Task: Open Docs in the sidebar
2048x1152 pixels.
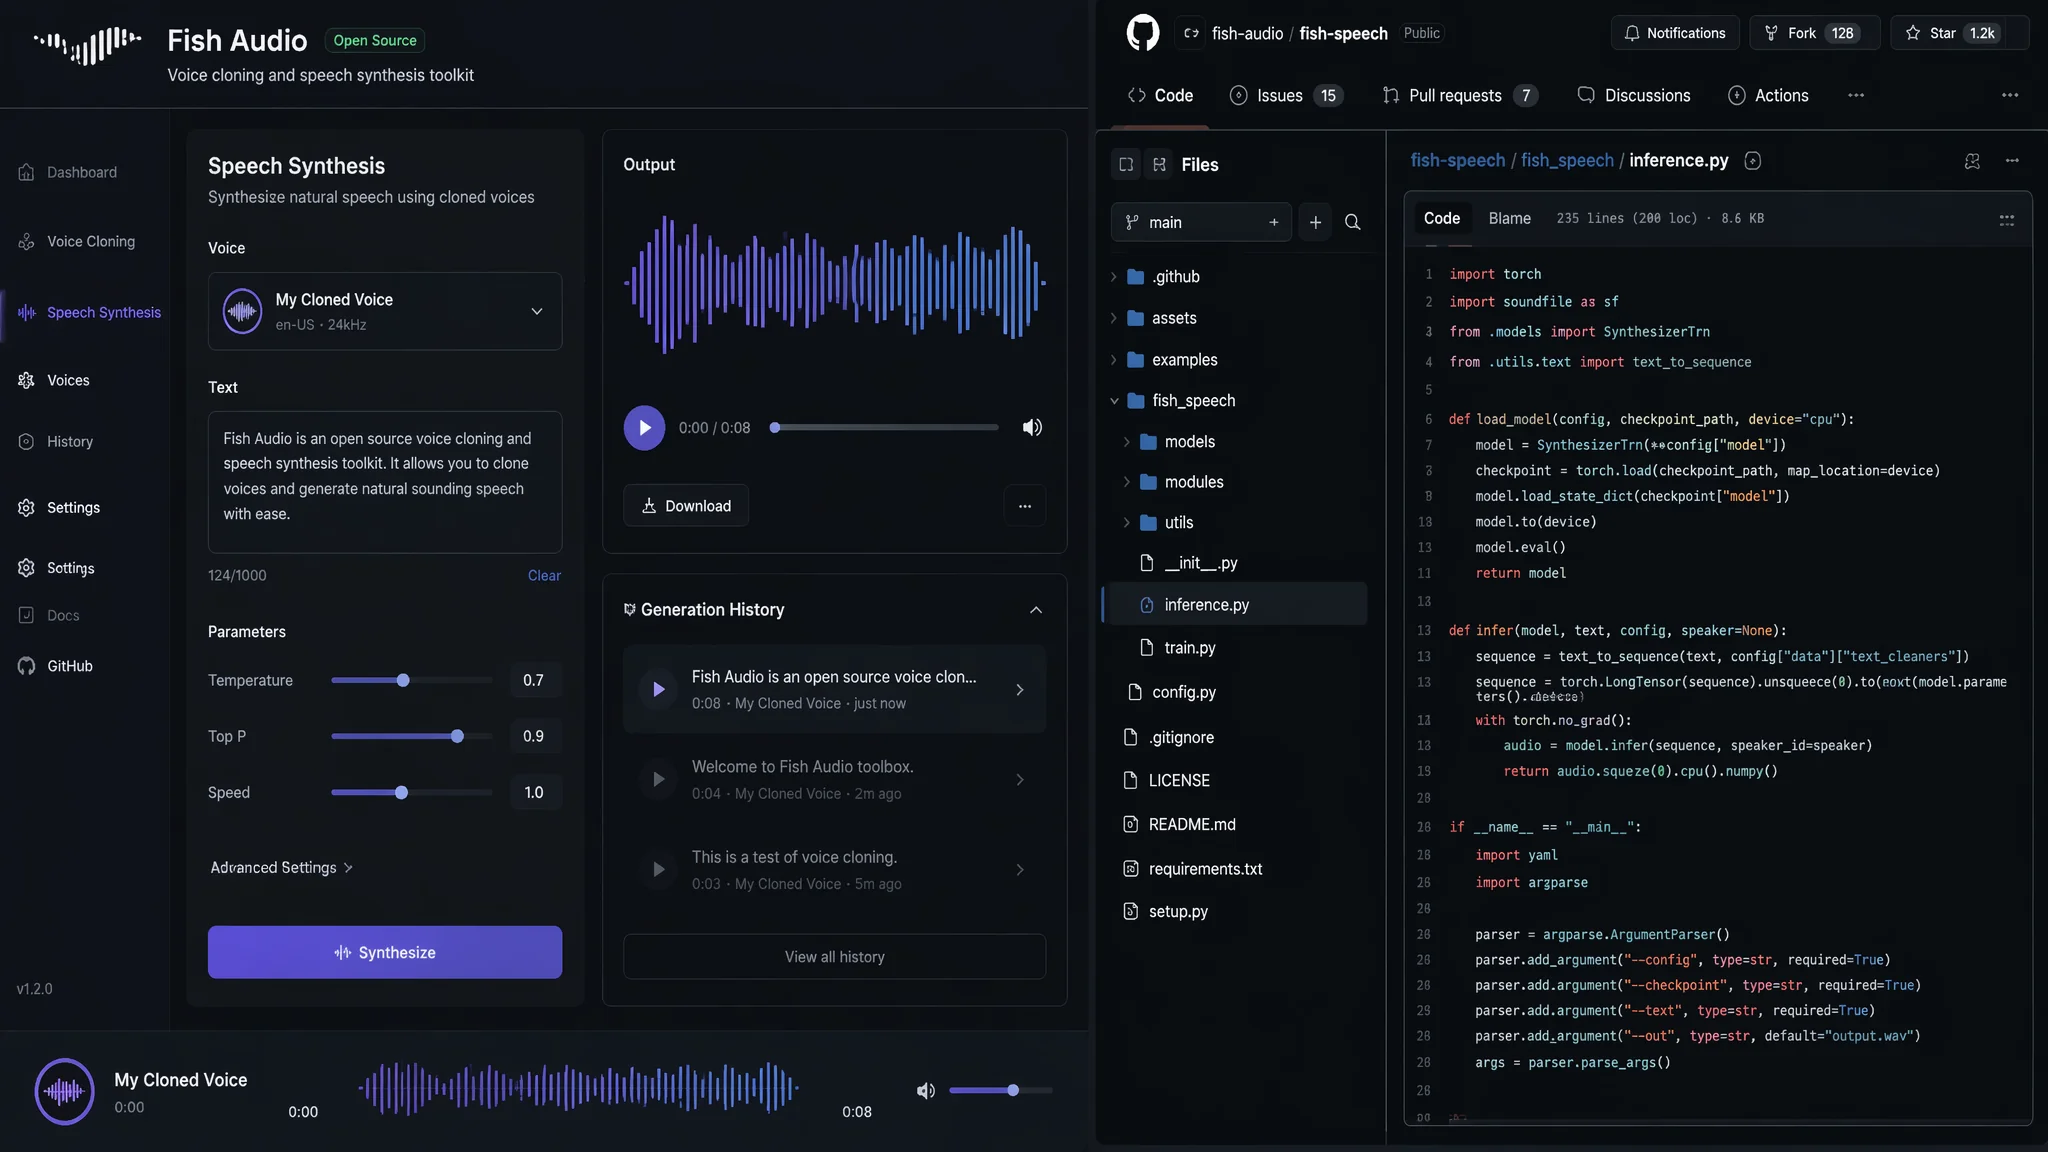Action: click(x=49, y=615)
